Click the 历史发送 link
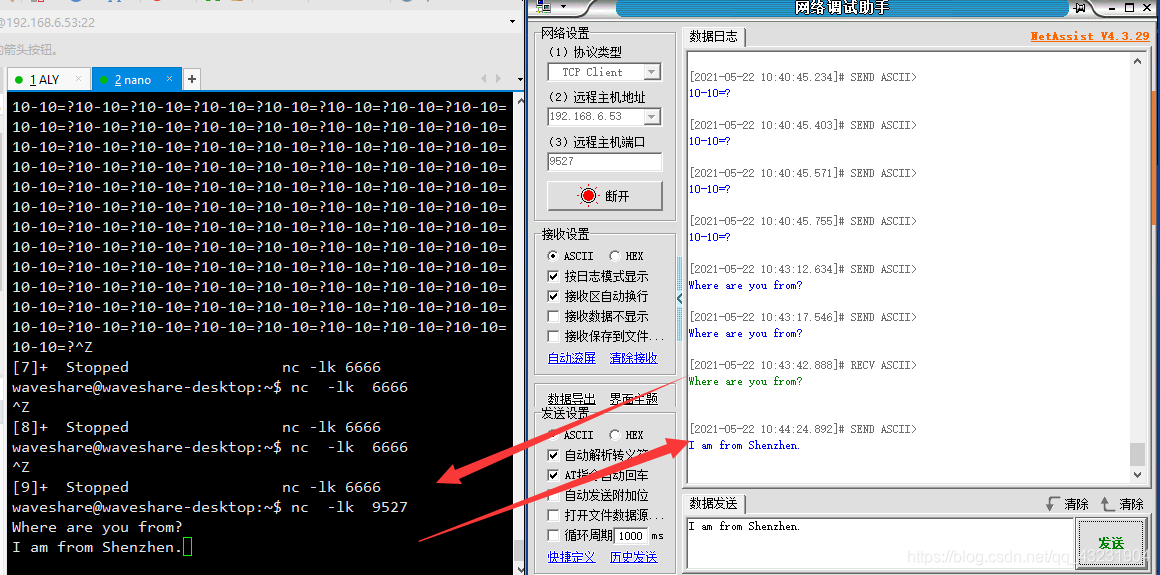This screenshot has height=575, width=1160. [x=633, y=557]
